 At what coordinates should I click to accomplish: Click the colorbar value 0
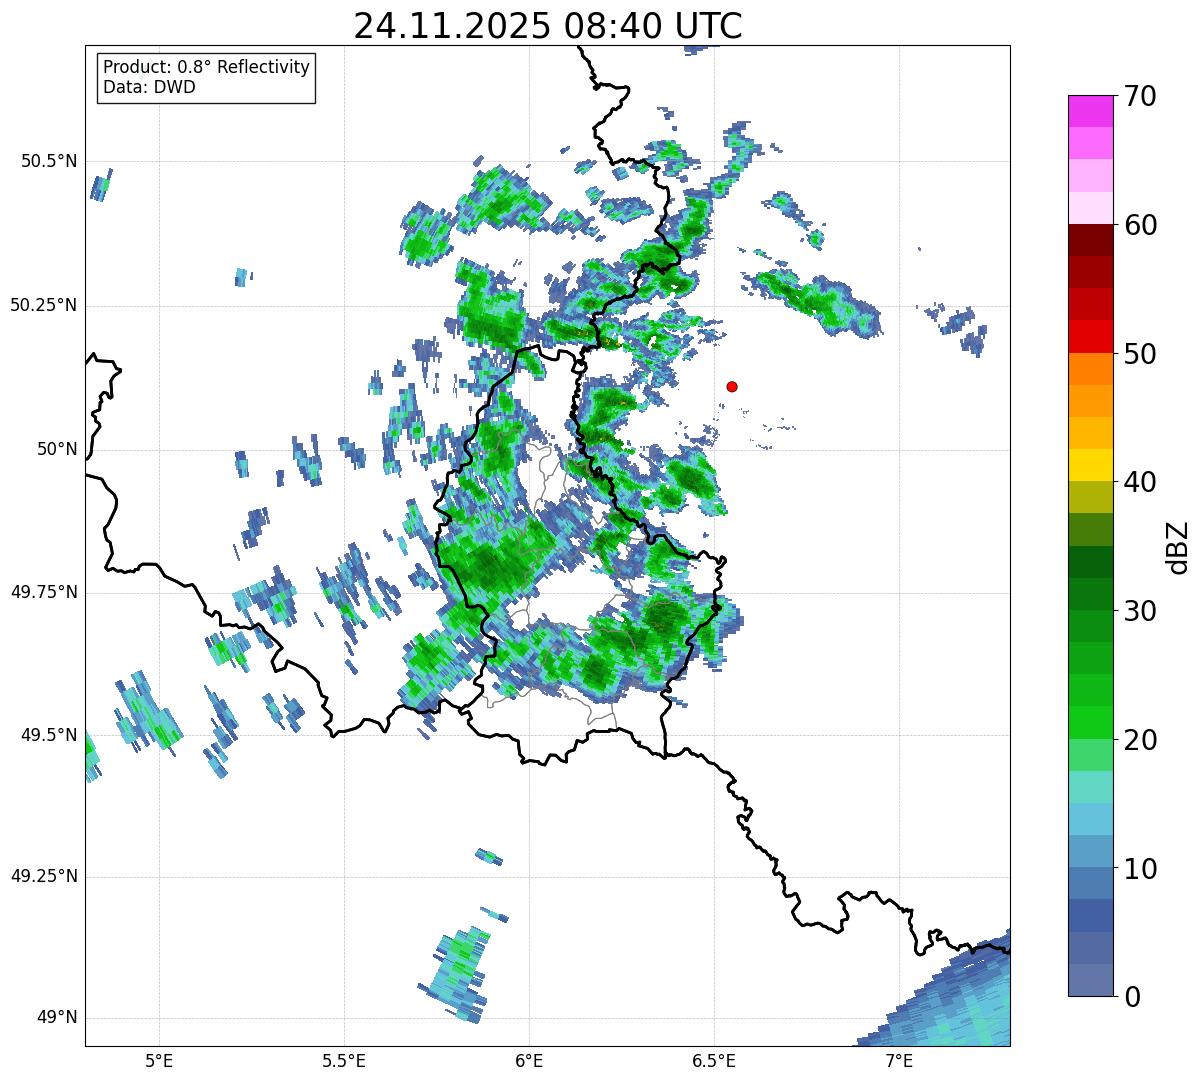click(x=1132, y=996)
